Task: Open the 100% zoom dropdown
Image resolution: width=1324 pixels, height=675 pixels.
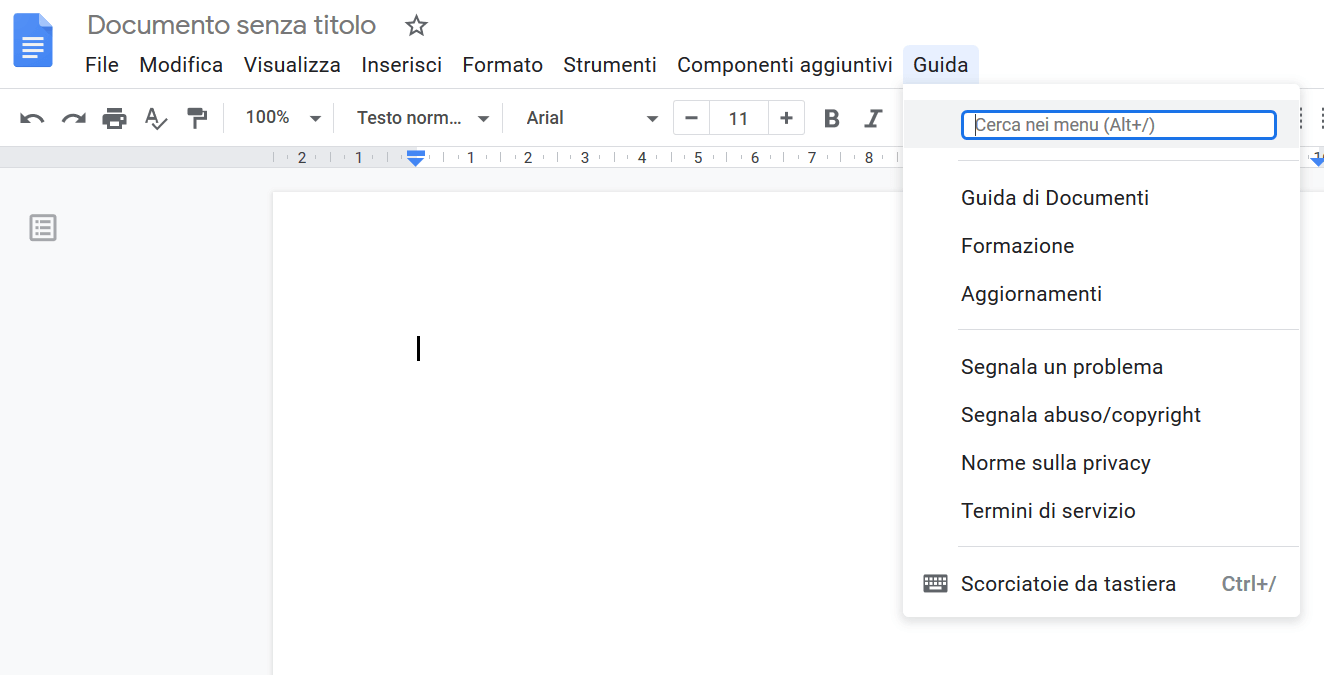Action: tap(283, 118)
